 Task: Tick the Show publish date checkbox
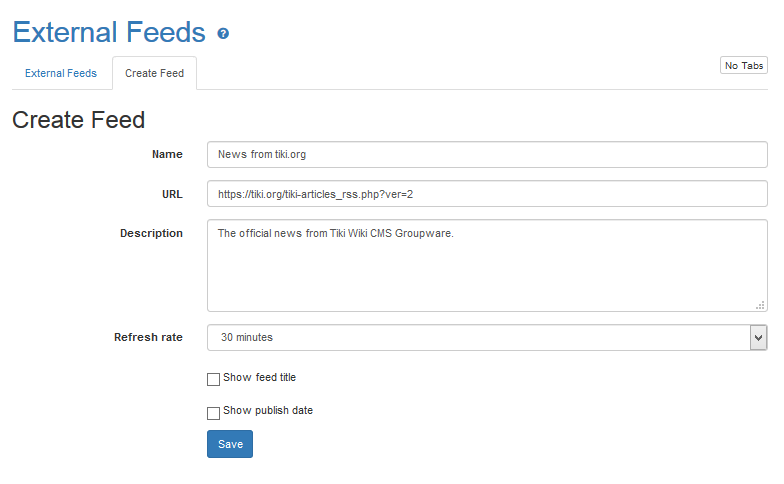pos(213,413)
